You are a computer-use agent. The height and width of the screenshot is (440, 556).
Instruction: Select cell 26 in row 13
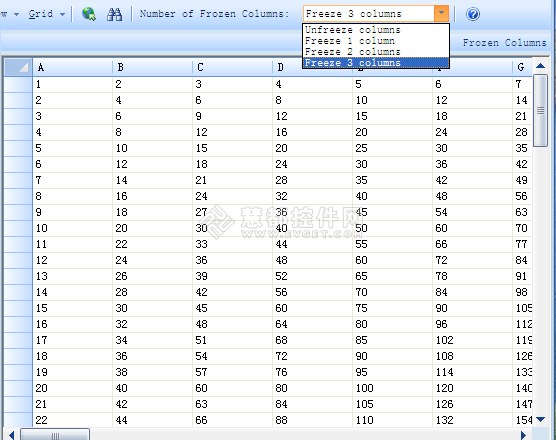[x=152, y=276]
